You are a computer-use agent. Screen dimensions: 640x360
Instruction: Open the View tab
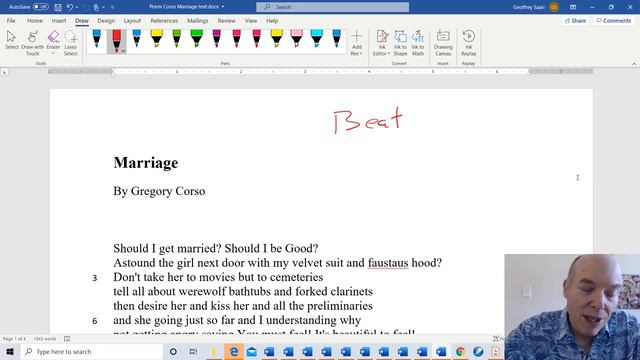tap(251, 20)
